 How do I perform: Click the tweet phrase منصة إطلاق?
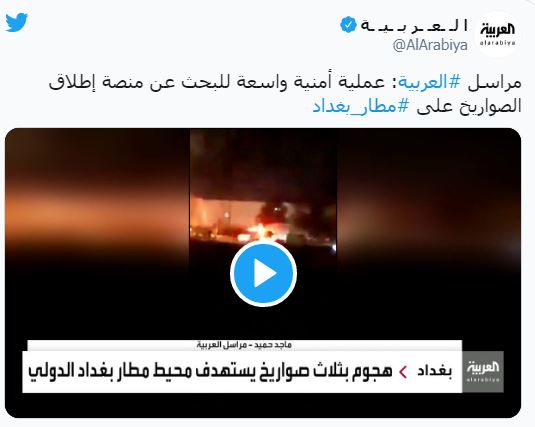(94, 82)
